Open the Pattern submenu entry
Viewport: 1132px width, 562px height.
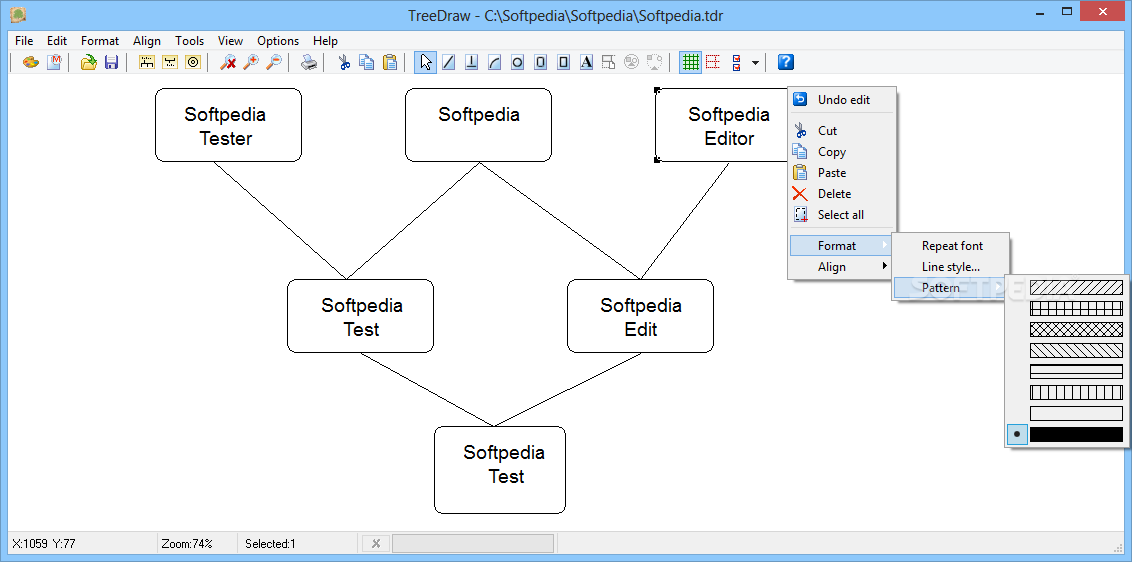coord(951,288)
